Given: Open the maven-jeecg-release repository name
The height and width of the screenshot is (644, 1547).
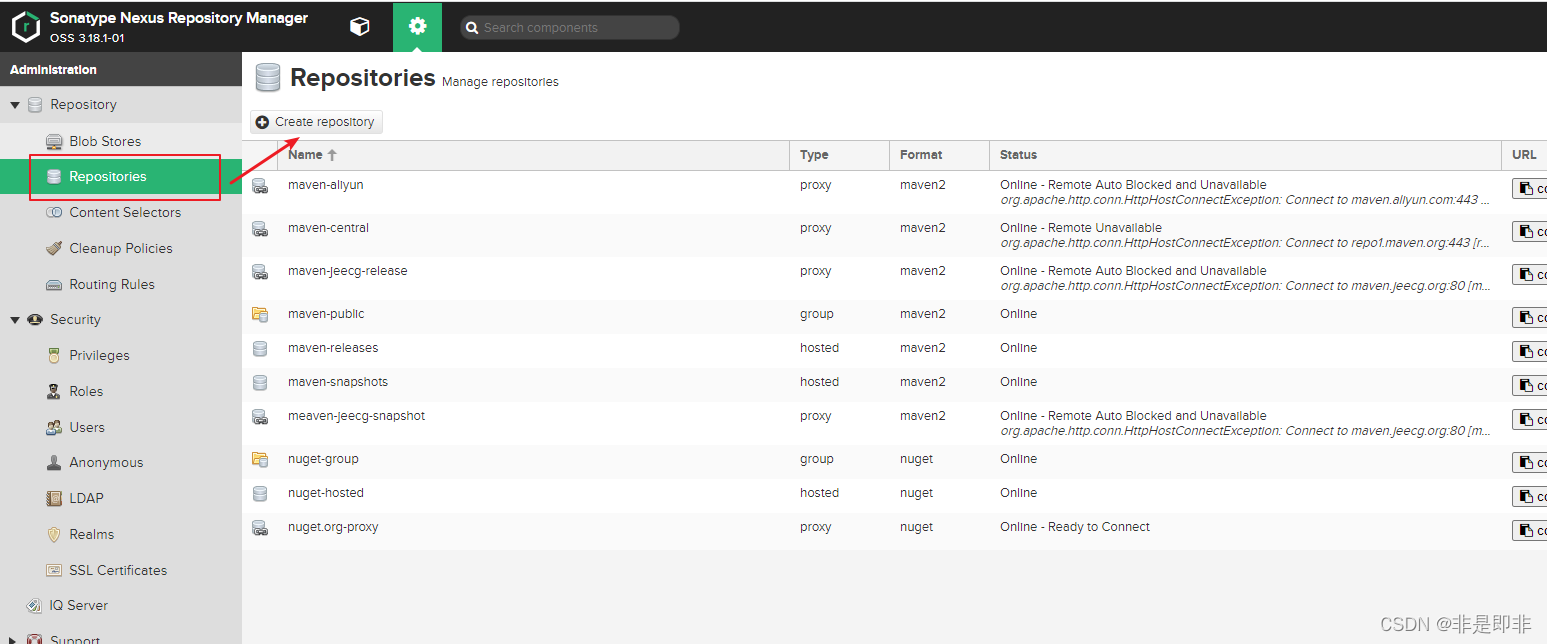Looking at the screenshot, I should tap(347, 271).
